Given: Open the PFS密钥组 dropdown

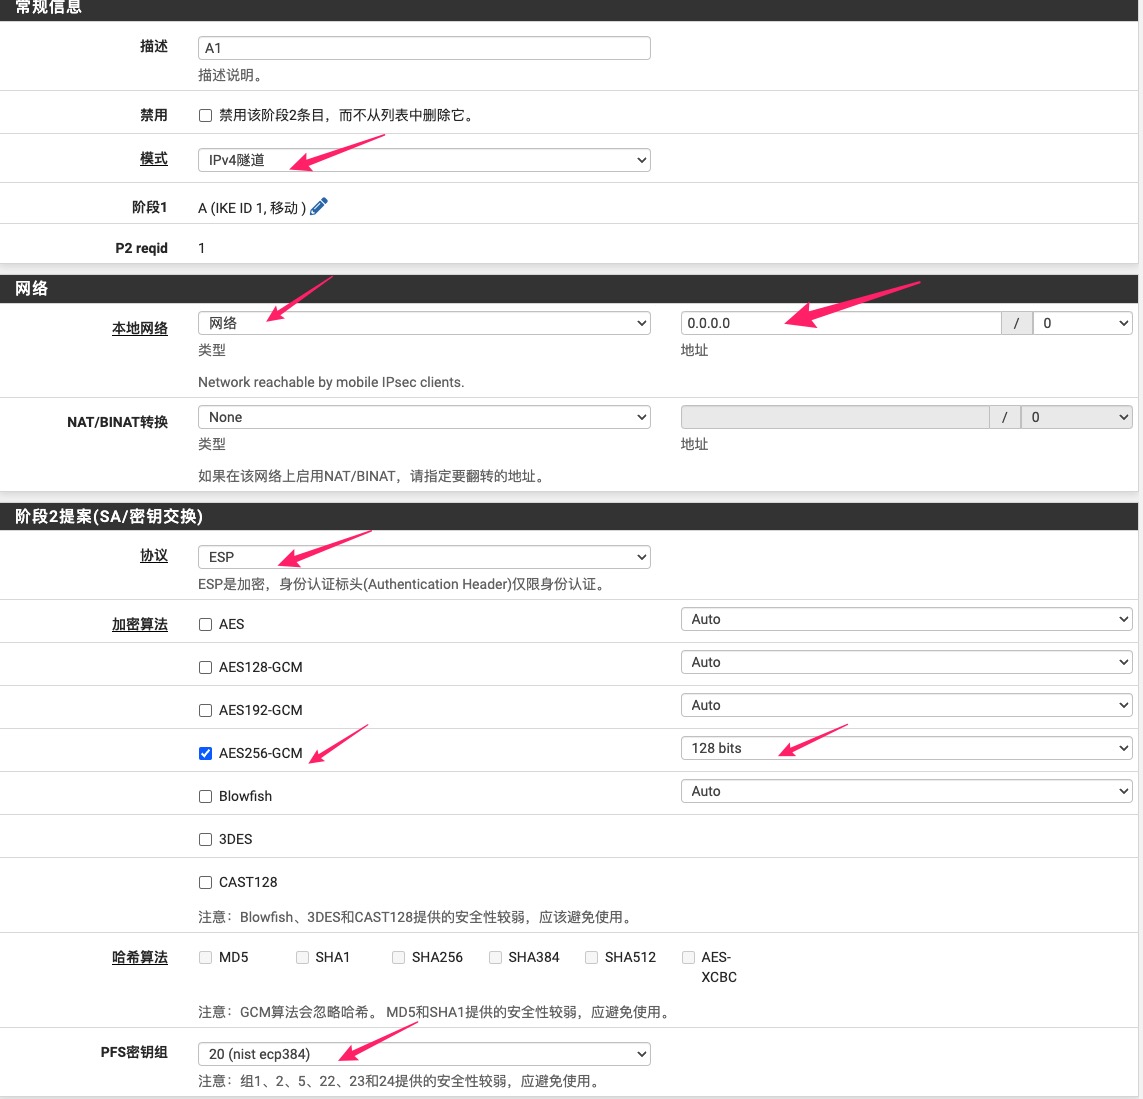Looking at the screenshot, I should click(x=424, y=1054).
